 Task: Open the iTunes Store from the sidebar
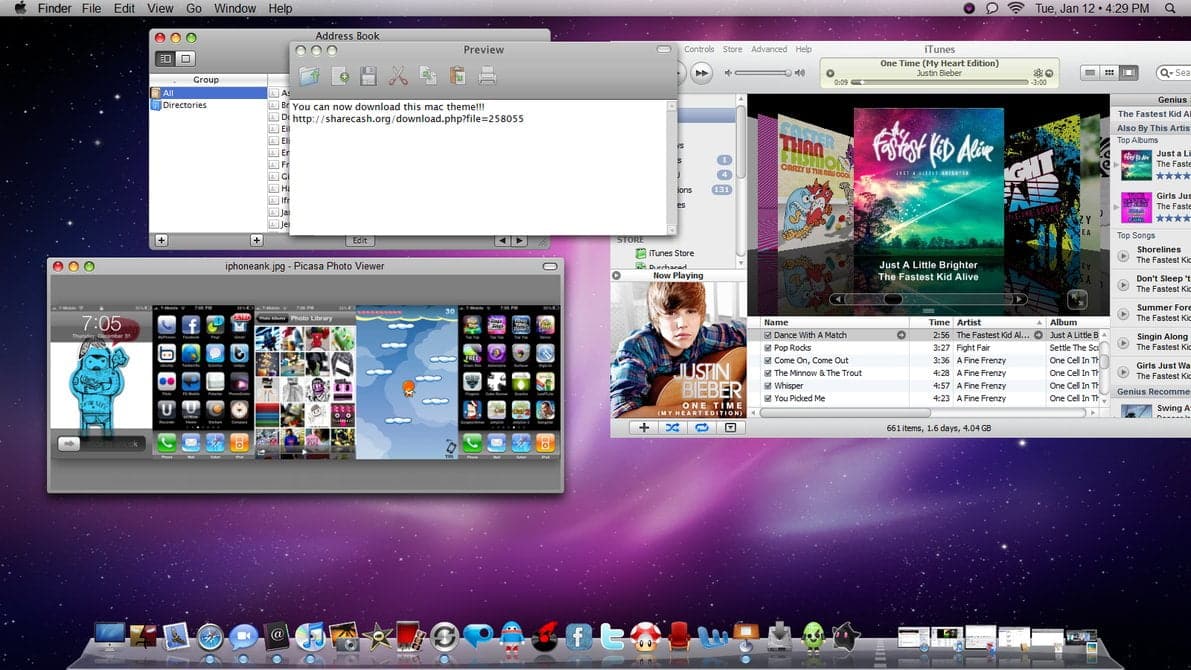click(673, 254)
